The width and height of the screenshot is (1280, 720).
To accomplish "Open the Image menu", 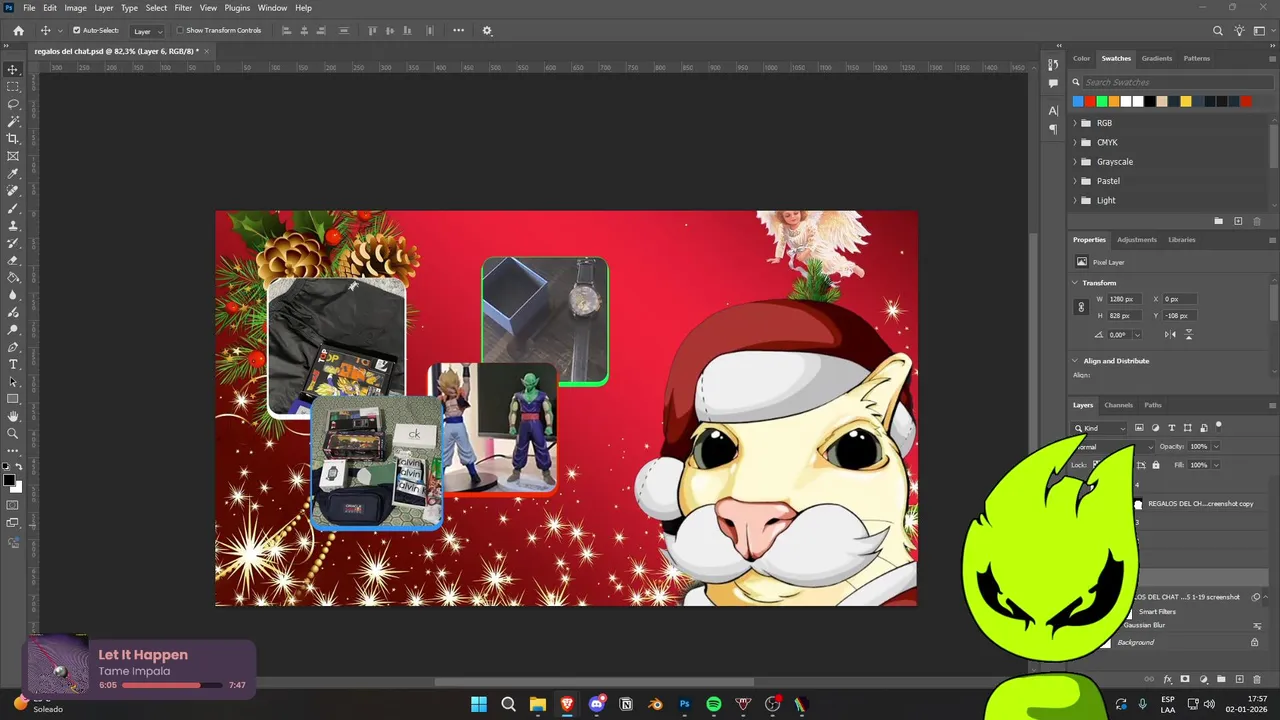I will coord(75,8).
